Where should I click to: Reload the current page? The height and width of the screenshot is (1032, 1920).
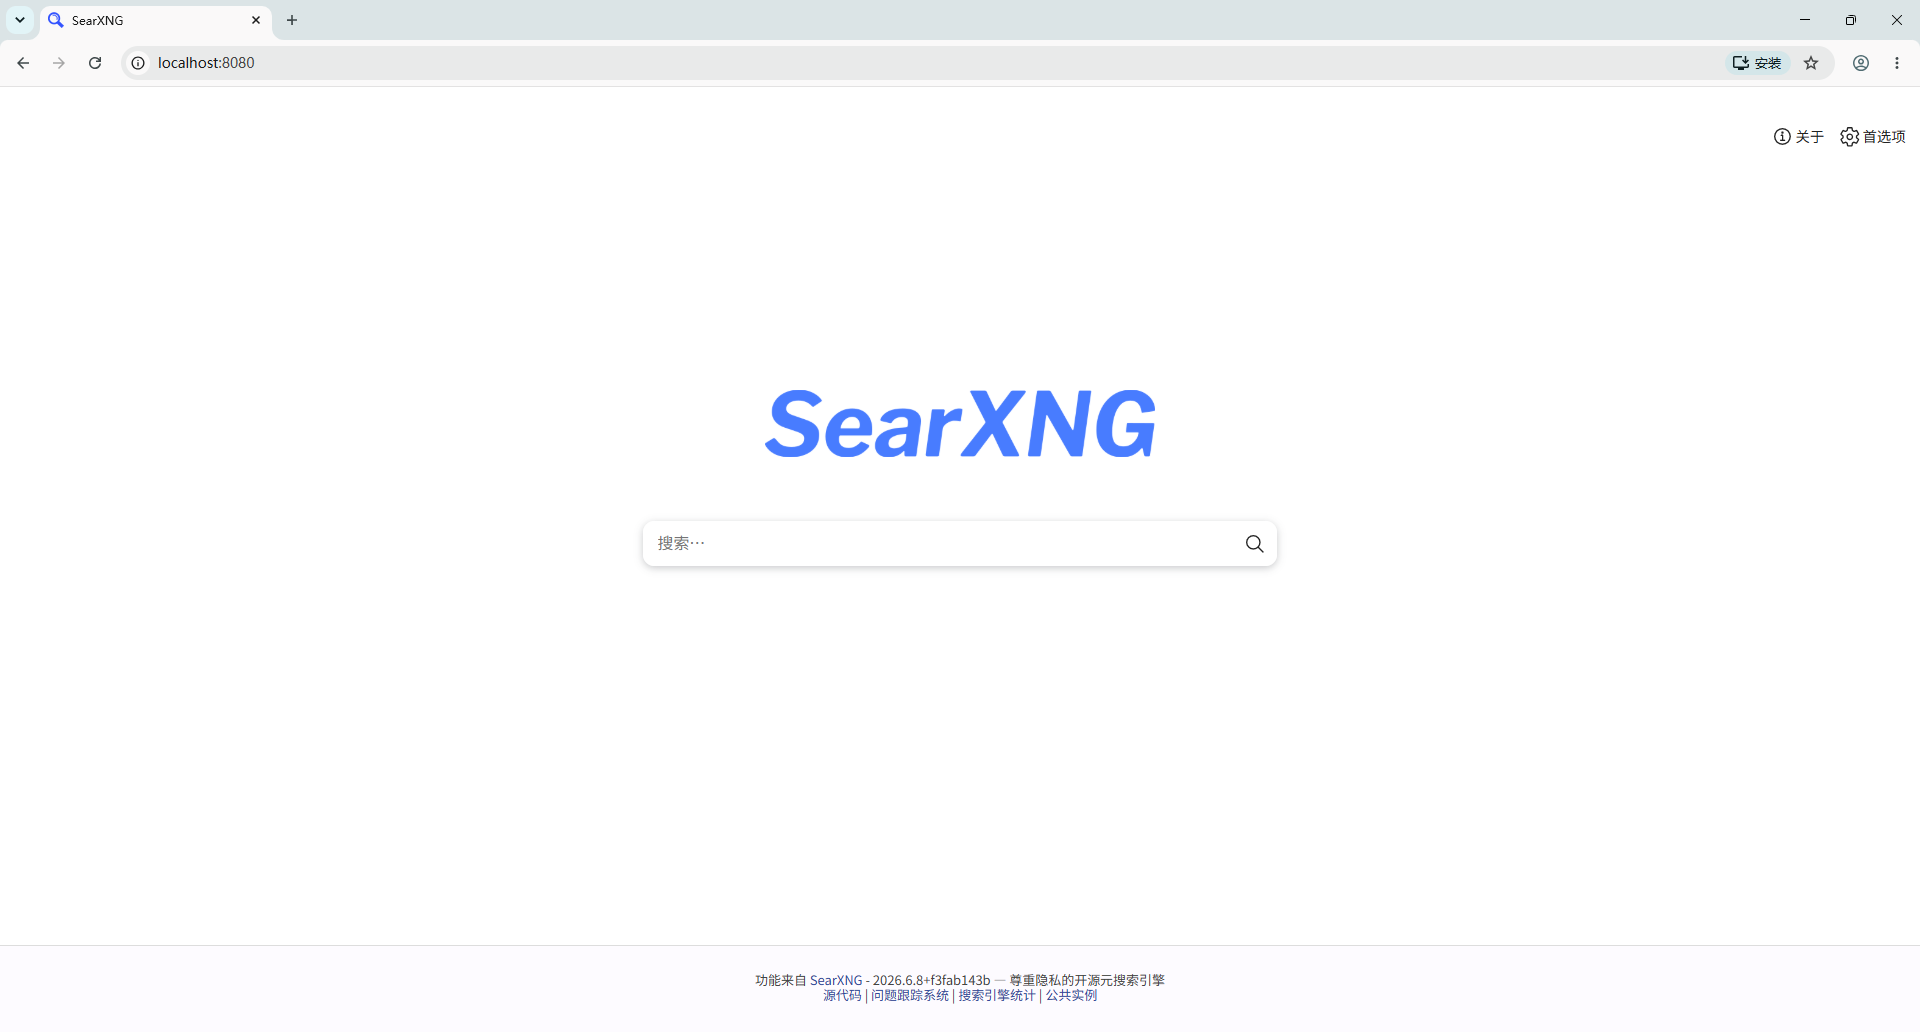(x=95, y=63)
